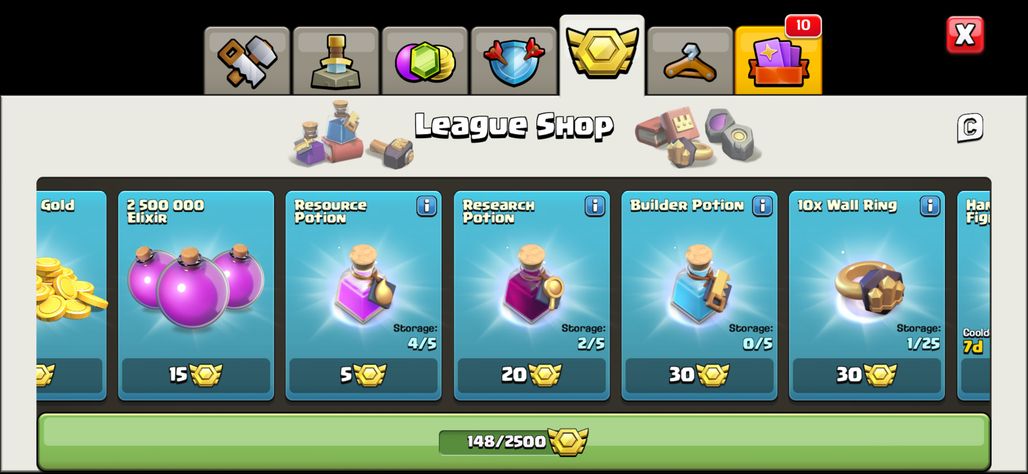Open the clothes hanger skins tab
Image resolution: width=1028 pixels, height=474 pixels.
pyautogui.click(x=690, y=61)
